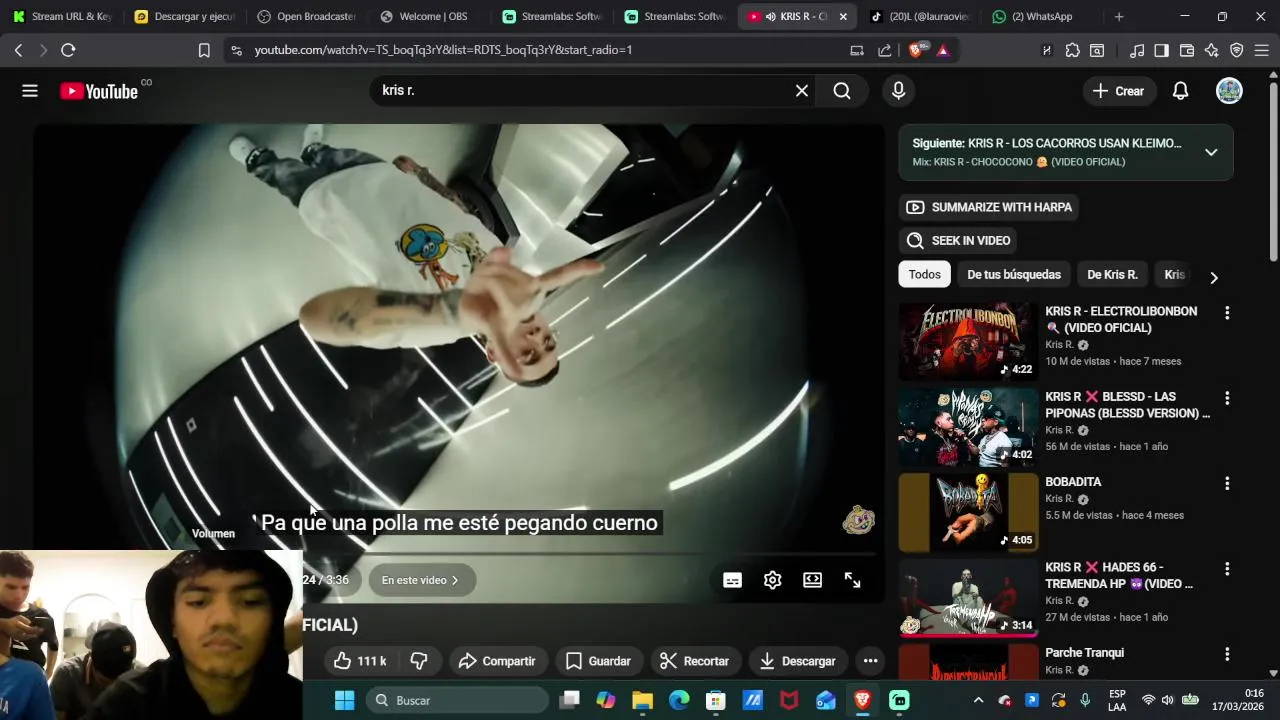
Task: Open the account avatar menu
Action: coord(1229,91)
